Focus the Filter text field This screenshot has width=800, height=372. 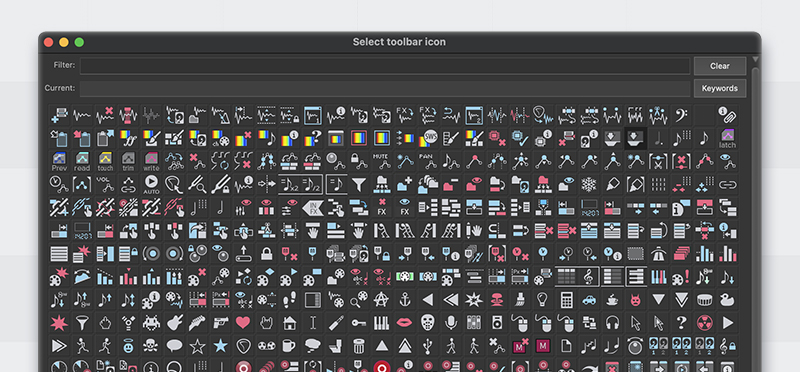point(385,66)
